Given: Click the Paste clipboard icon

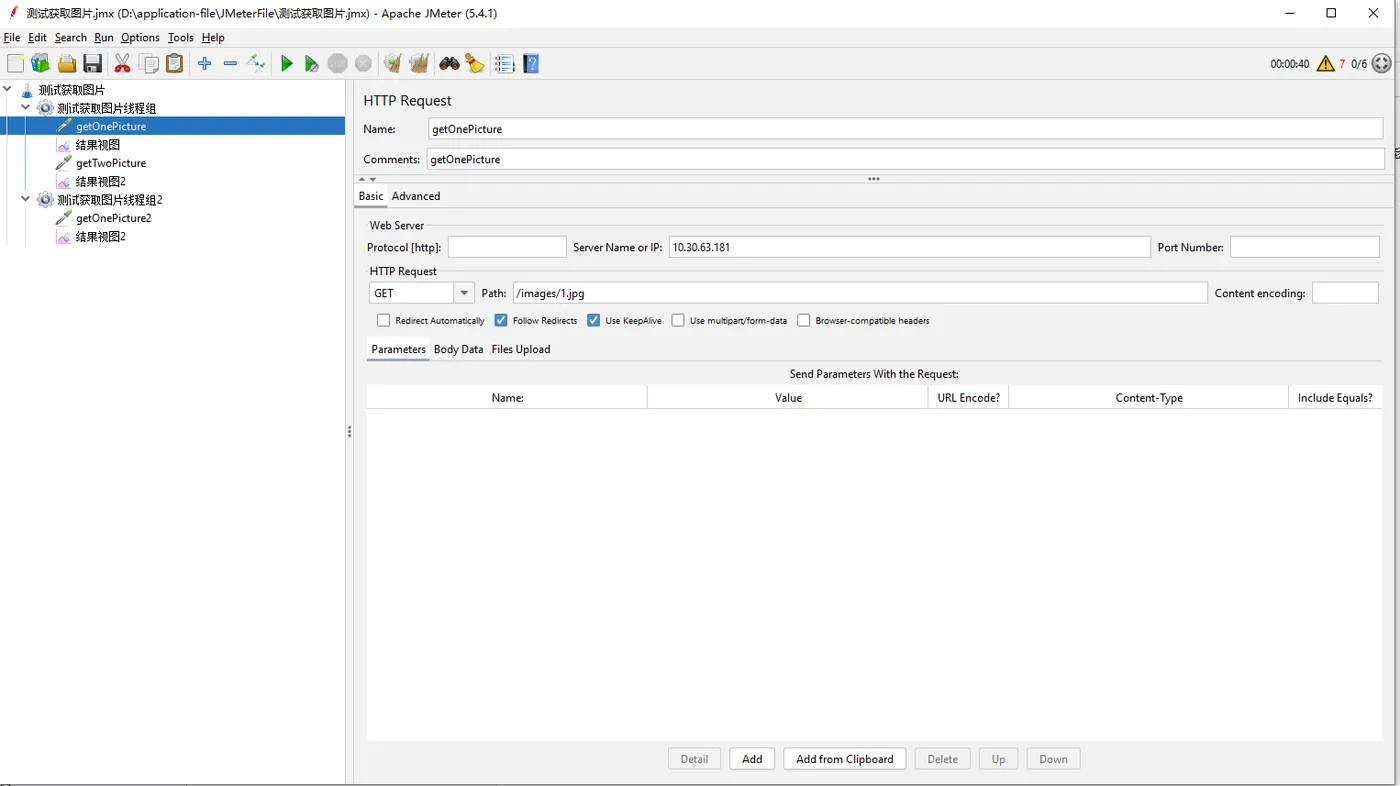Looking at the screenshot, I should [x=174, y=64].
